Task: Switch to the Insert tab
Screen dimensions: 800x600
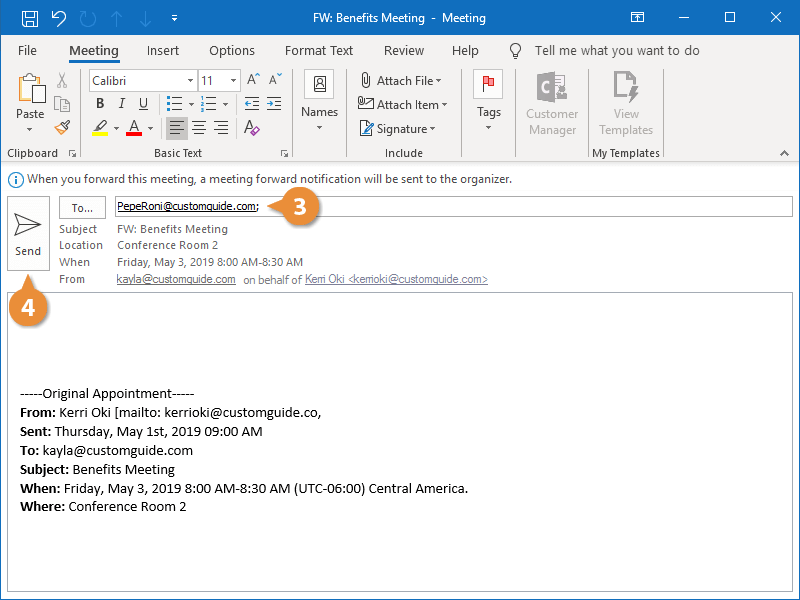Action: click(163, 50)
